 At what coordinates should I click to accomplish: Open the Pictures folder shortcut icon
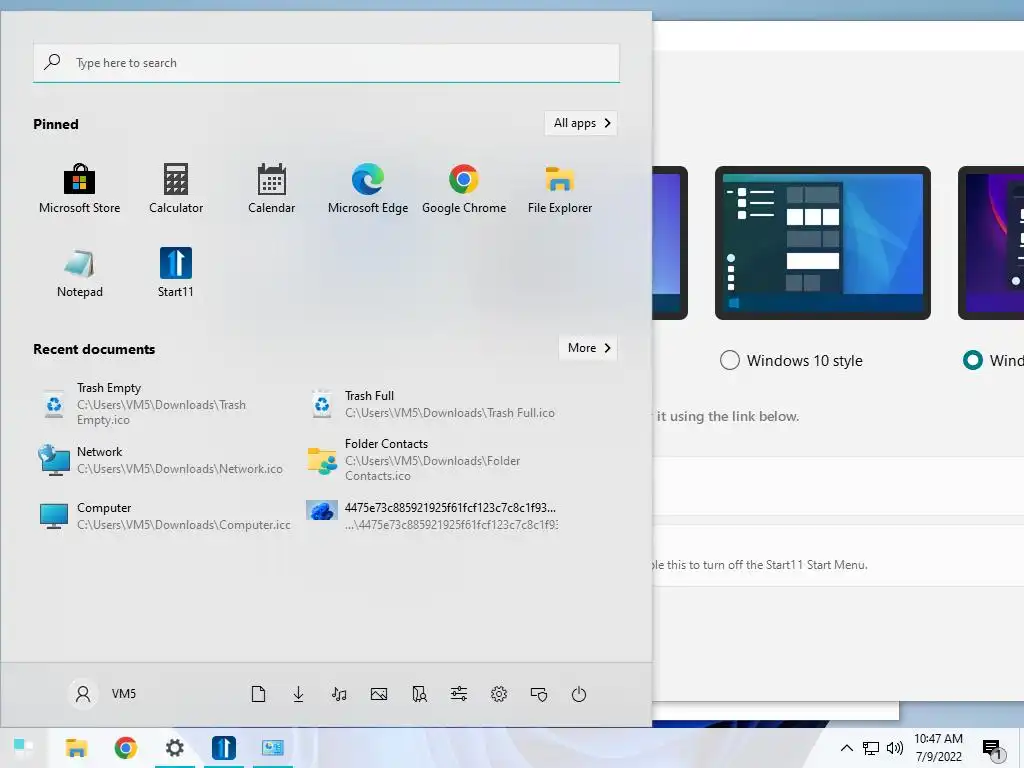click(379, 694)
